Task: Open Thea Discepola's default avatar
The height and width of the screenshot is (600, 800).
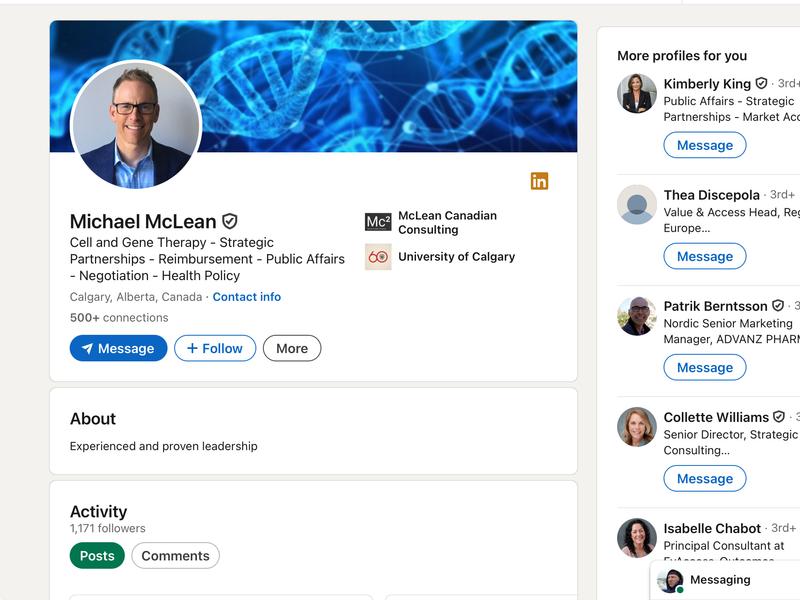Action: pyautogui.click(x=637, y=205)
